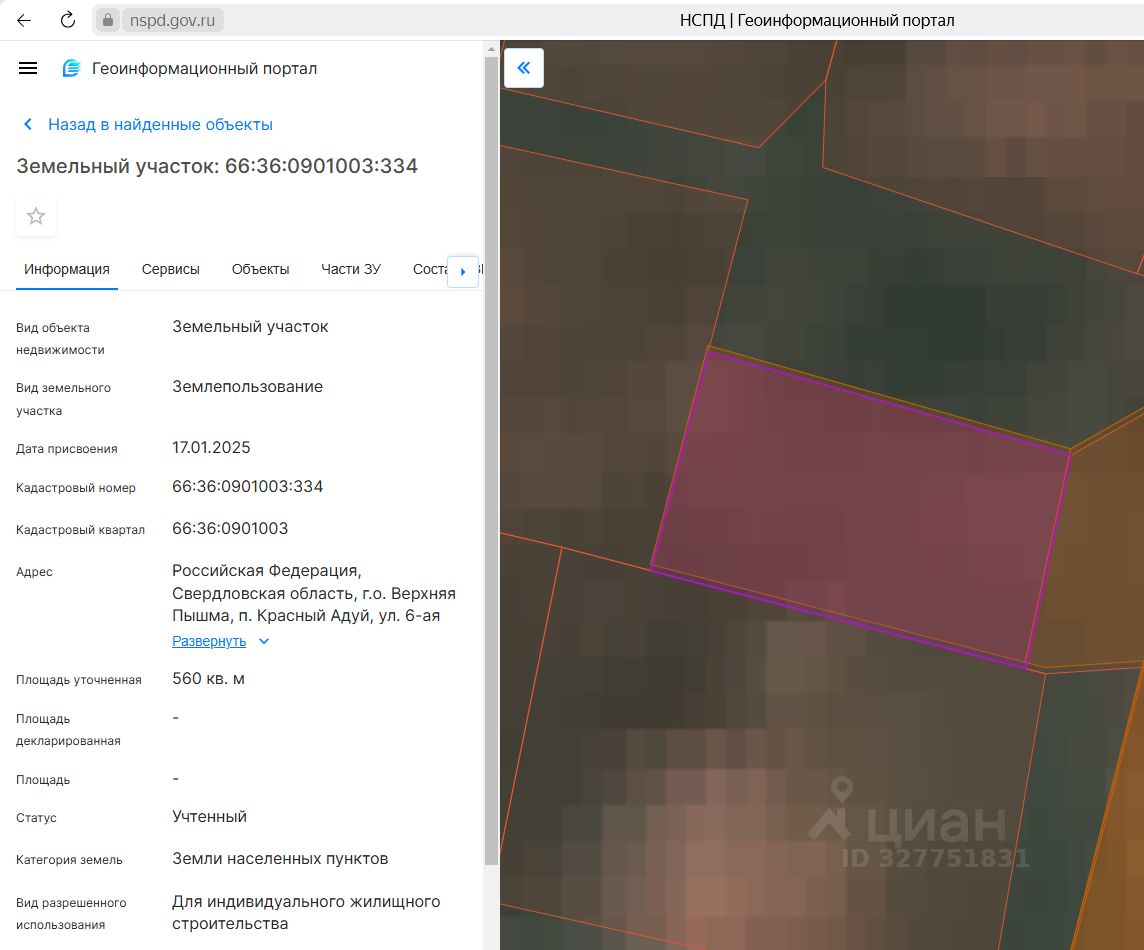This screenshot has height=950, width=1144.
Task: Click the info panel vertical scrollbar thumb
Action: 491,460
